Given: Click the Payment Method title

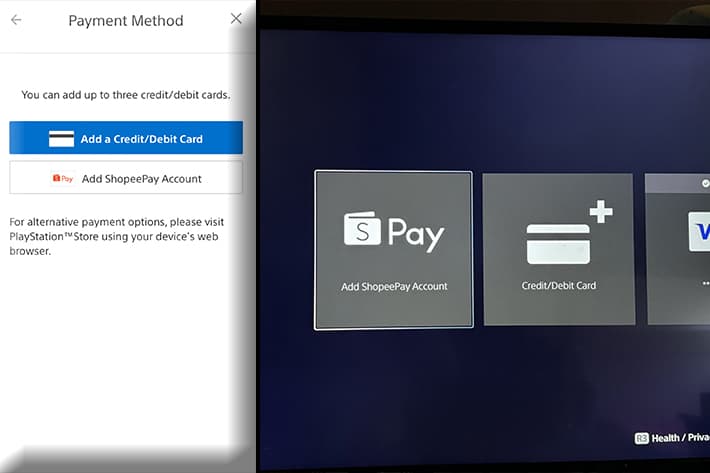Looking at the screenshot, I should (126, 21).
